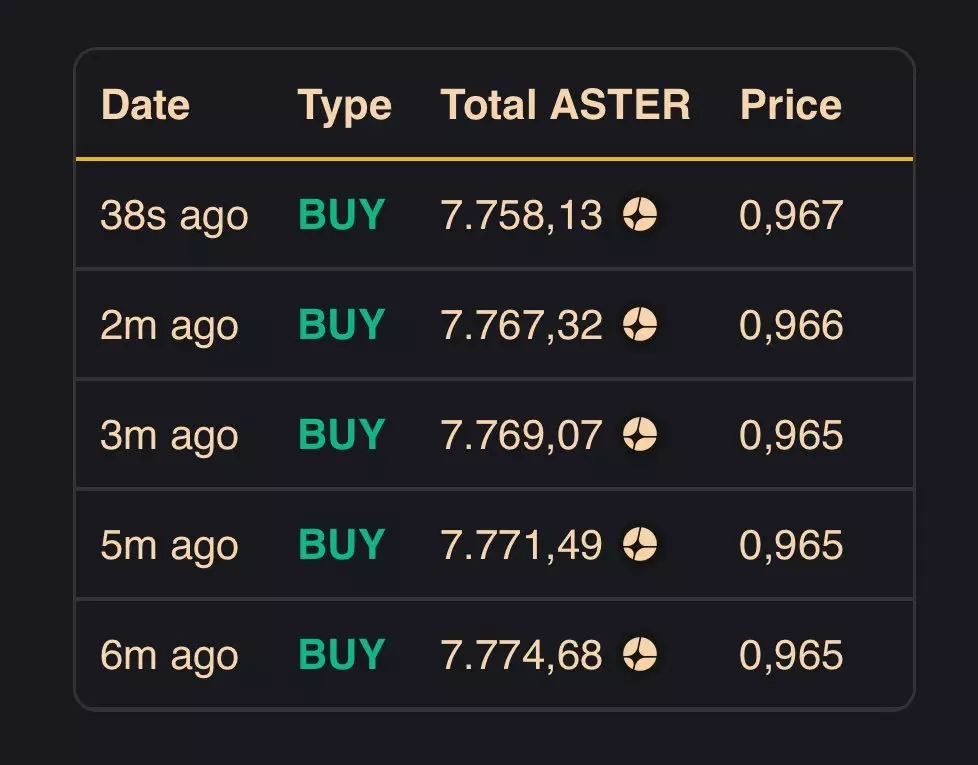Select the 0,967 price value
The width and height of the screenshot is (978, 765).
point(791,215)
